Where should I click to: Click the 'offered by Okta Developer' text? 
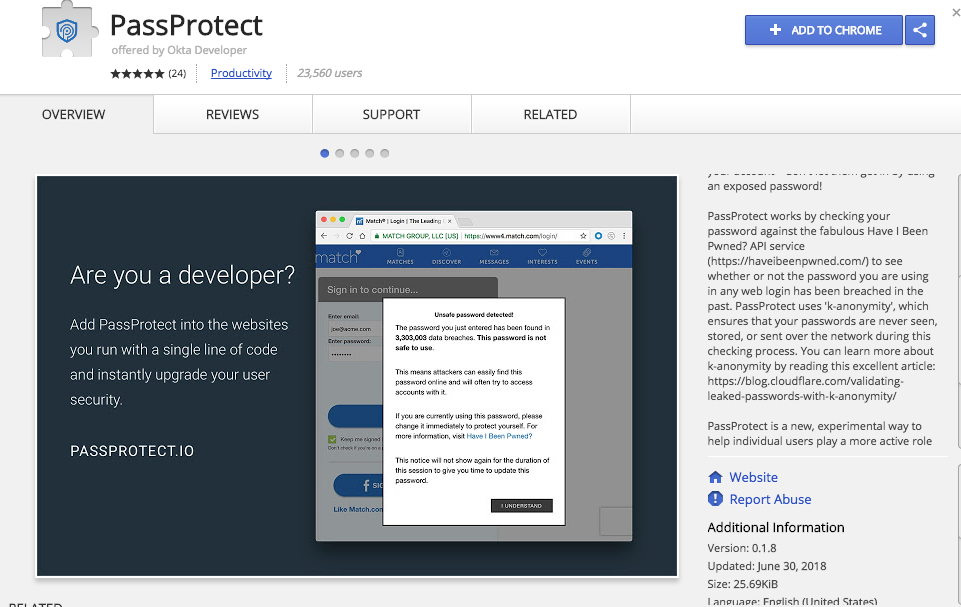click(x=179, y=50)
